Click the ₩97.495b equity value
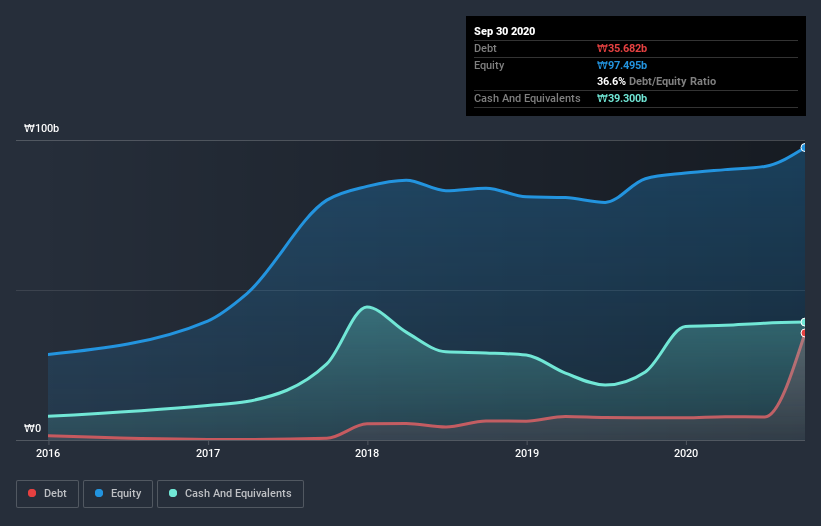Screen dimensions: 821x526 pyautogui.click(x=622, y=65)
